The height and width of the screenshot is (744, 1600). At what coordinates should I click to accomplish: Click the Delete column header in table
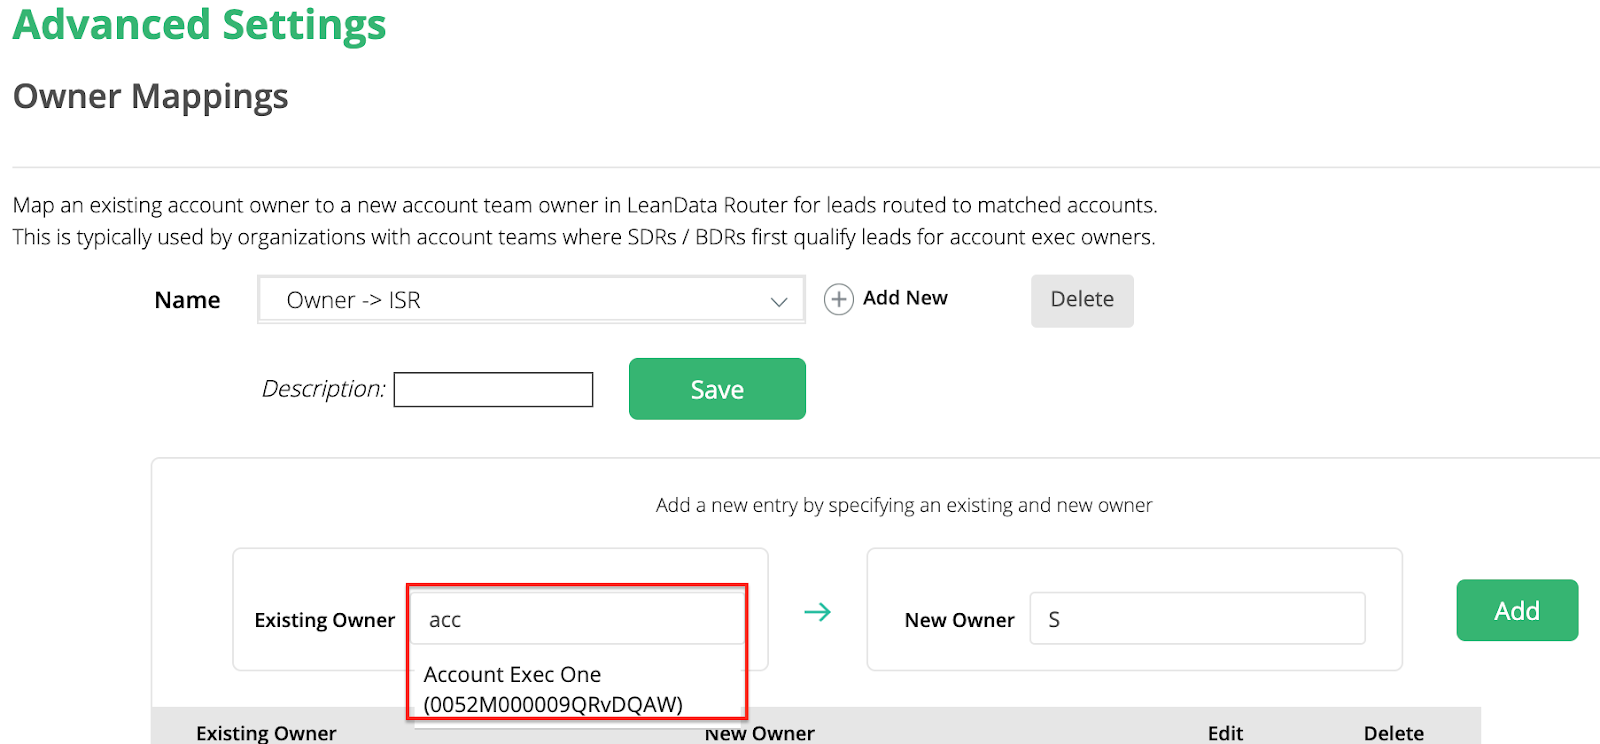[1394, 733]
